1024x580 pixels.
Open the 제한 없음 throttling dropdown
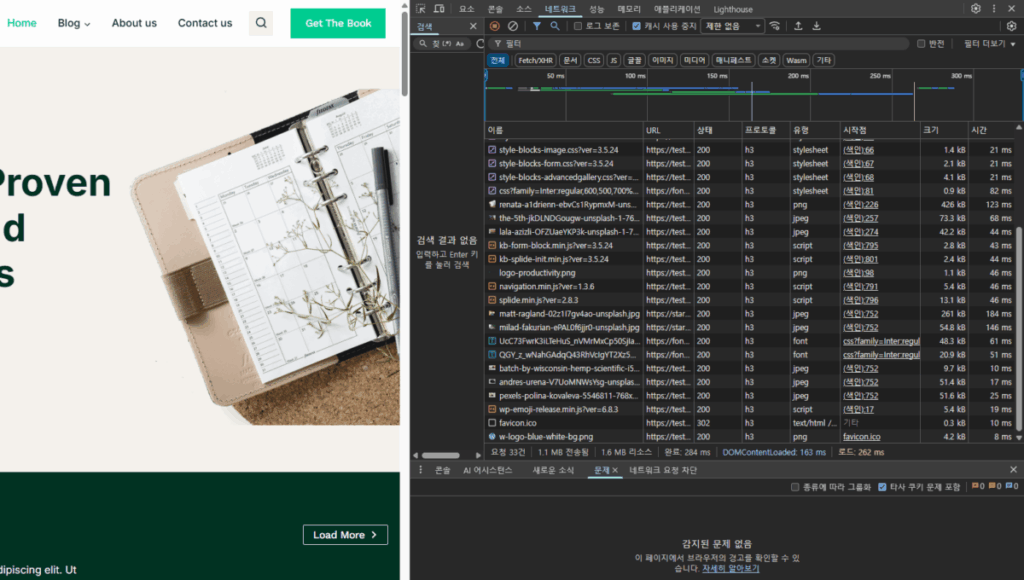coord(732,26)
